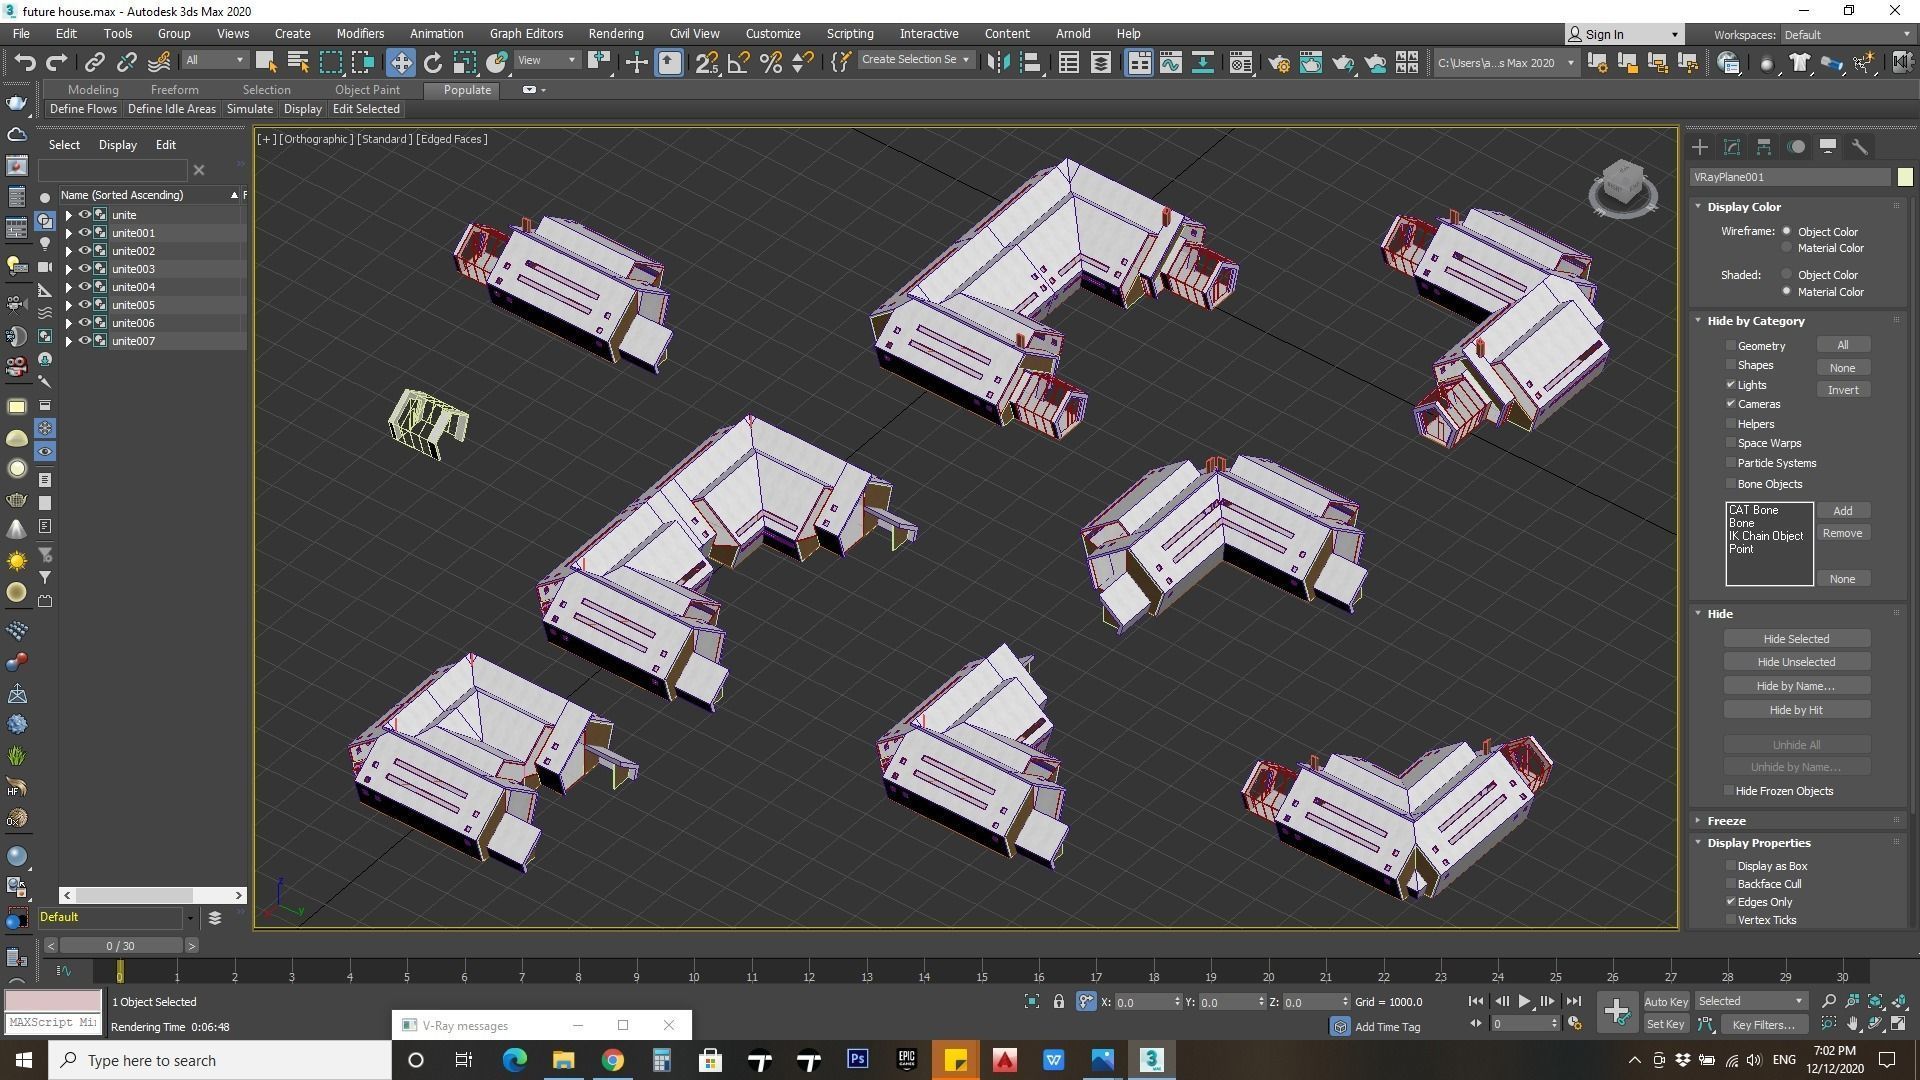Activate the Select and Rotate tool

click(433, 62)
